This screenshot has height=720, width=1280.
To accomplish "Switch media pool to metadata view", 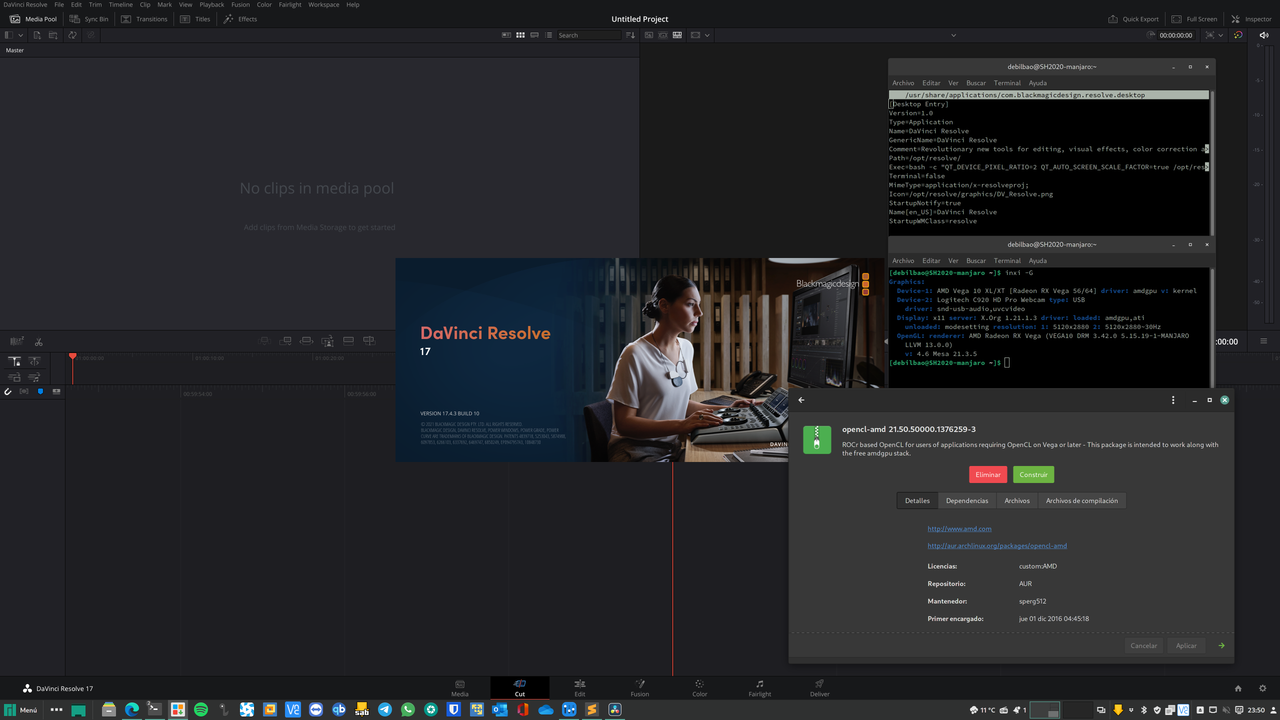I will click(506, 35).
